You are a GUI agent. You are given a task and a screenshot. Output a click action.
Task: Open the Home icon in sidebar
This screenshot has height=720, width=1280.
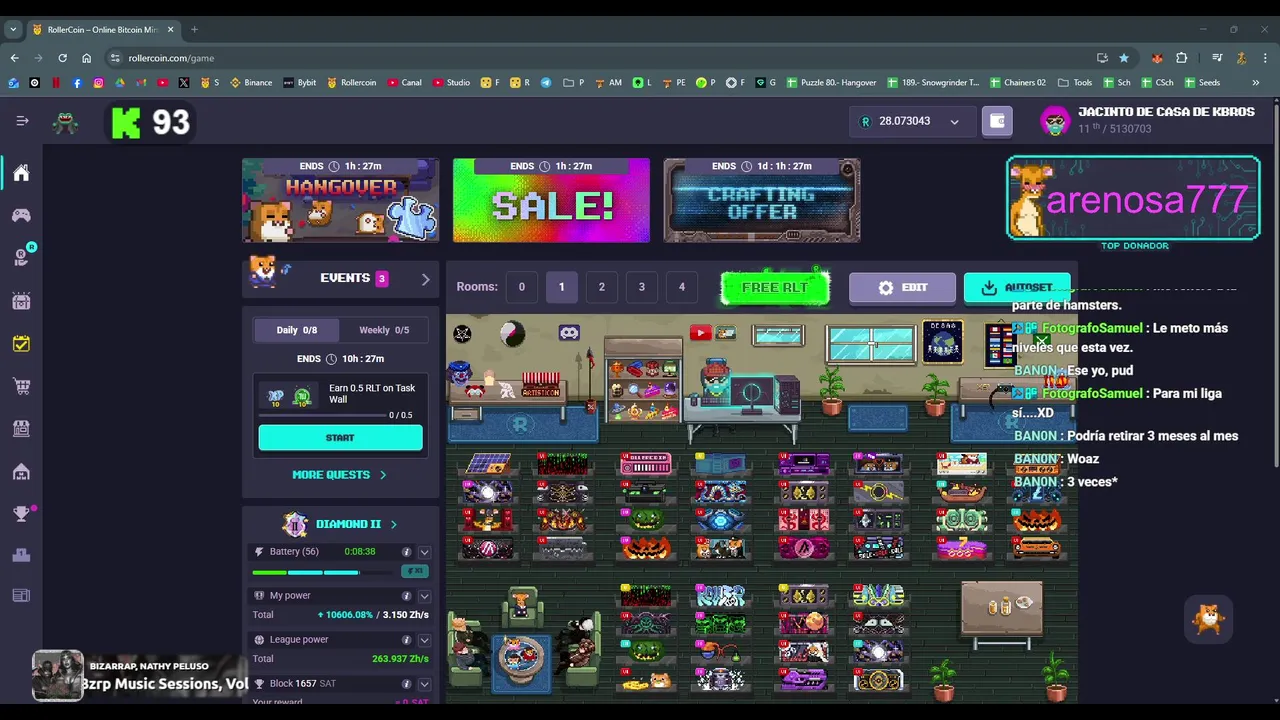21,173
